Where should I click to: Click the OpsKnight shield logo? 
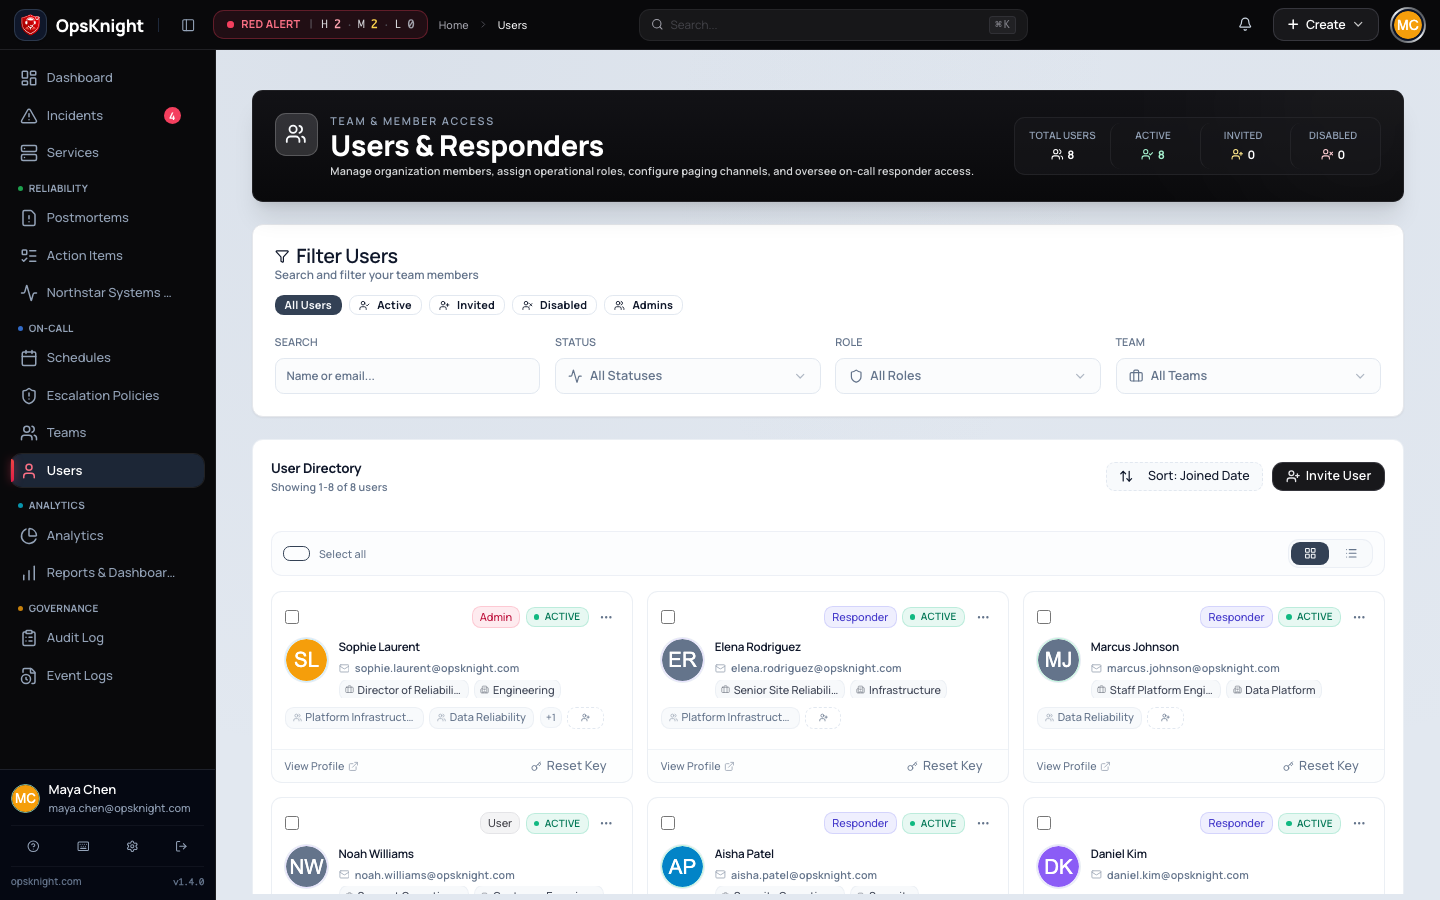31,25
